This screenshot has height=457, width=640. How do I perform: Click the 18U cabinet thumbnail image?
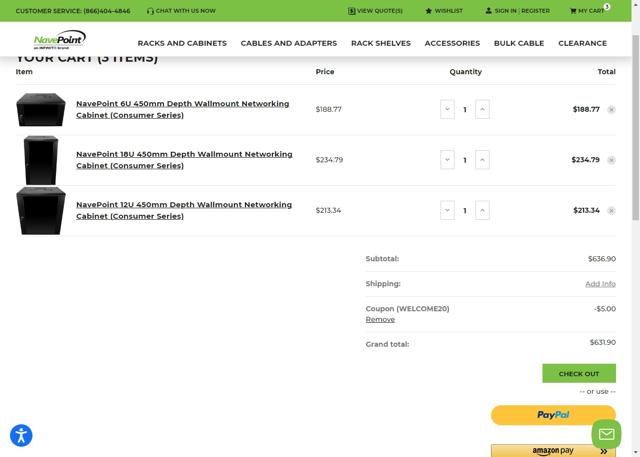tap(40, 160)
